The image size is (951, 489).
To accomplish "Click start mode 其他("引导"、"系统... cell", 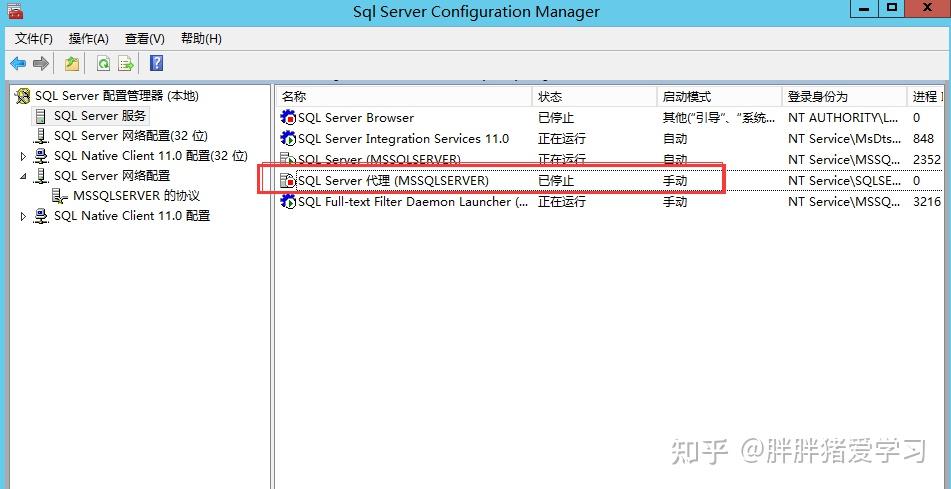I will coord(719,118).
